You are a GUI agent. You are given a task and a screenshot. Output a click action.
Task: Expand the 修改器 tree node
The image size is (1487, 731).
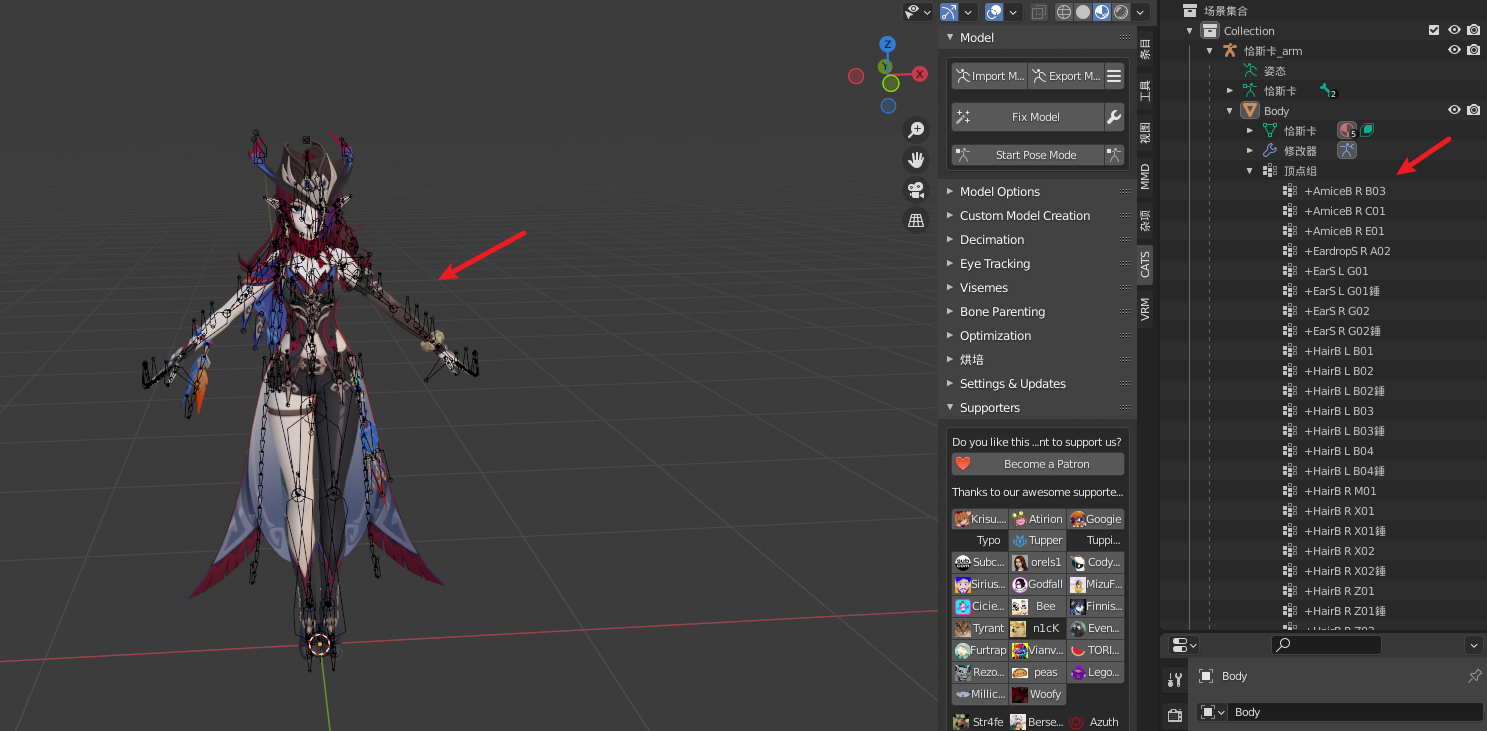pyautogui.click(x=1249, y=151)
